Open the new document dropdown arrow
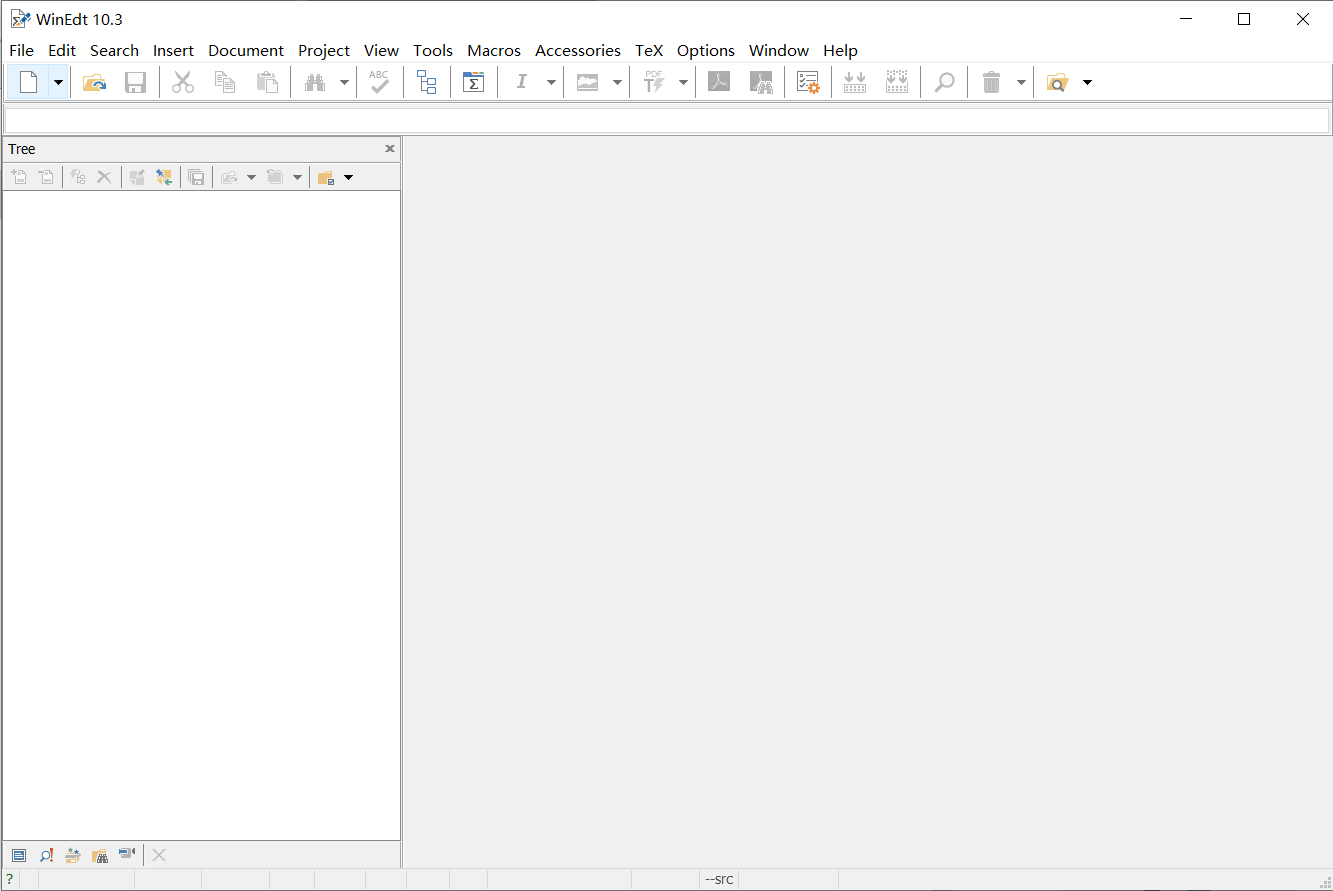This screenshot has height=891, width=1333. click(x=58, y=82)
